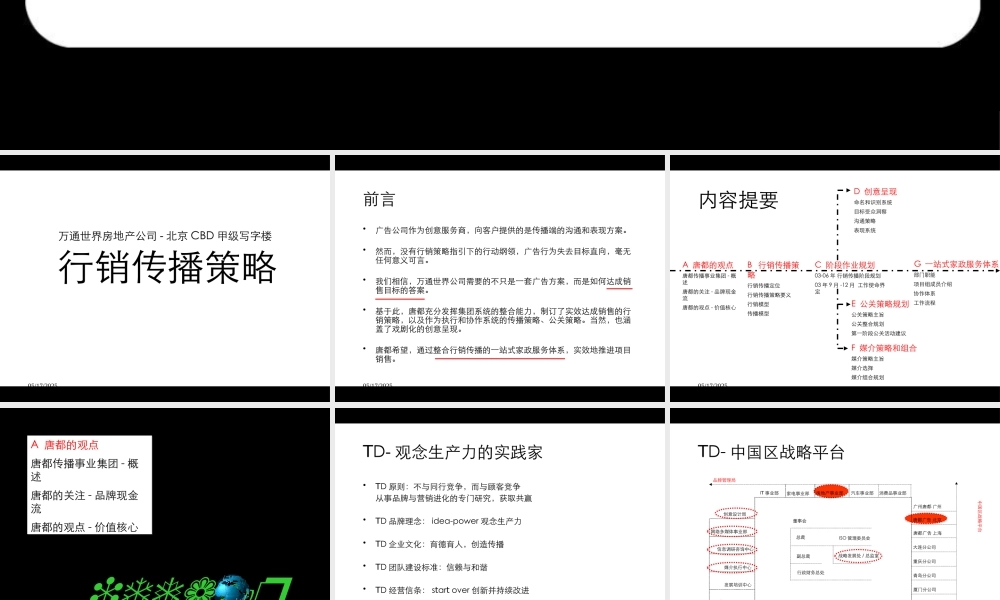Open the A 唐都的观点 section slide
Viewport: 1000px width, 600px height.
pos(165,504)
